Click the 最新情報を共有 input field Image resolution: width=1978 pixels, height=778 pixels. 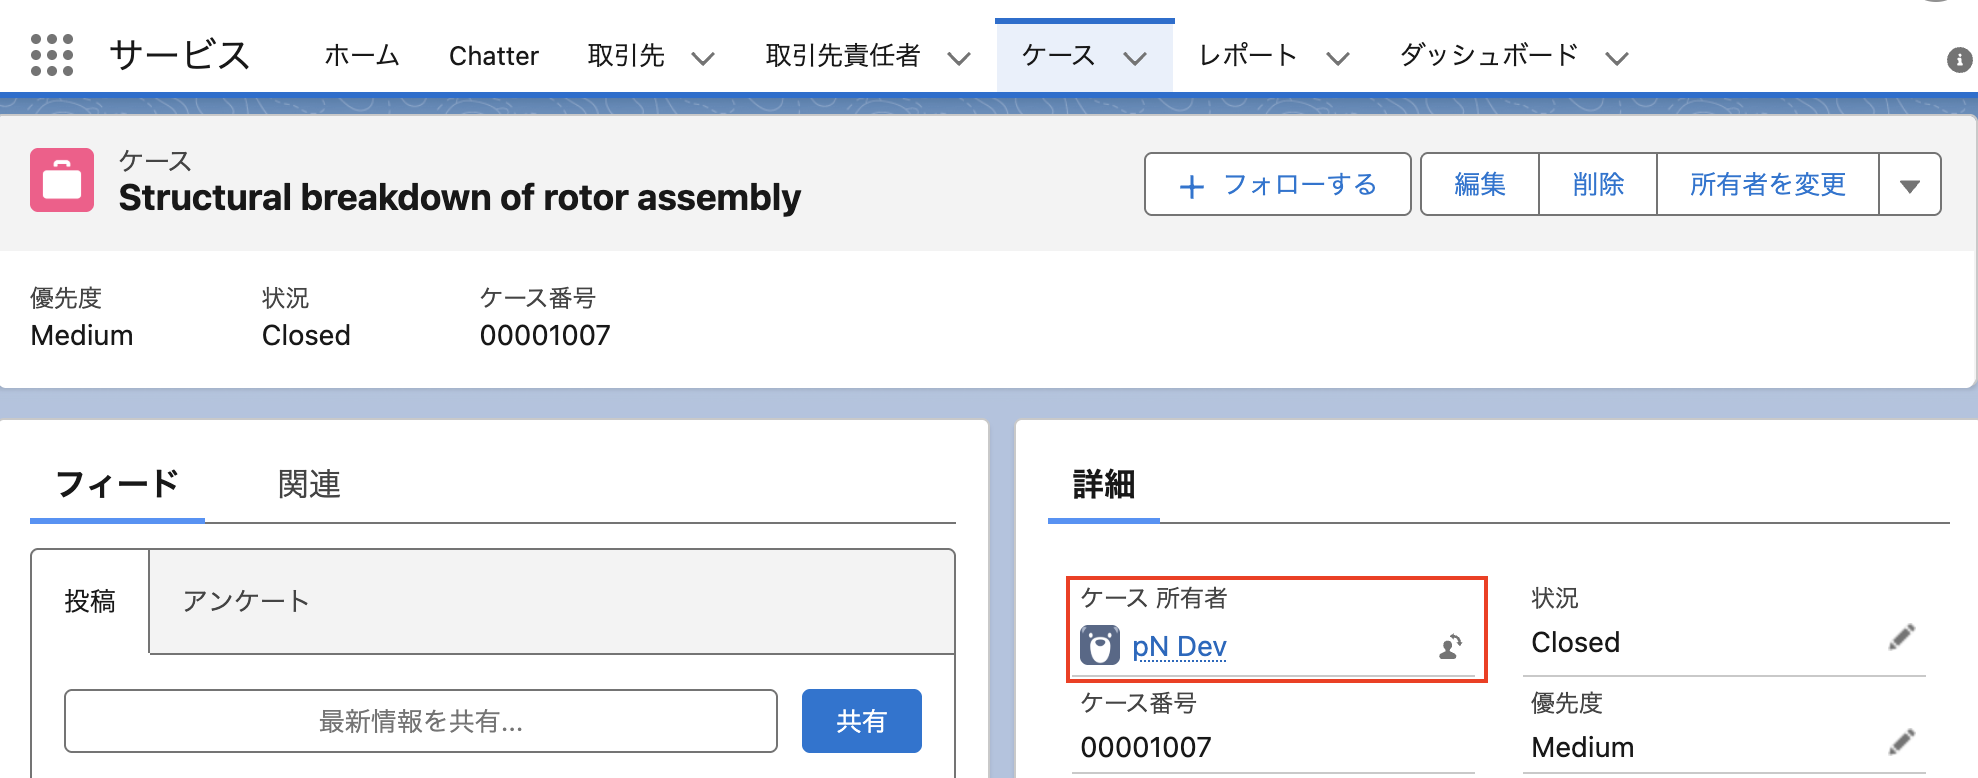[421, 721]
